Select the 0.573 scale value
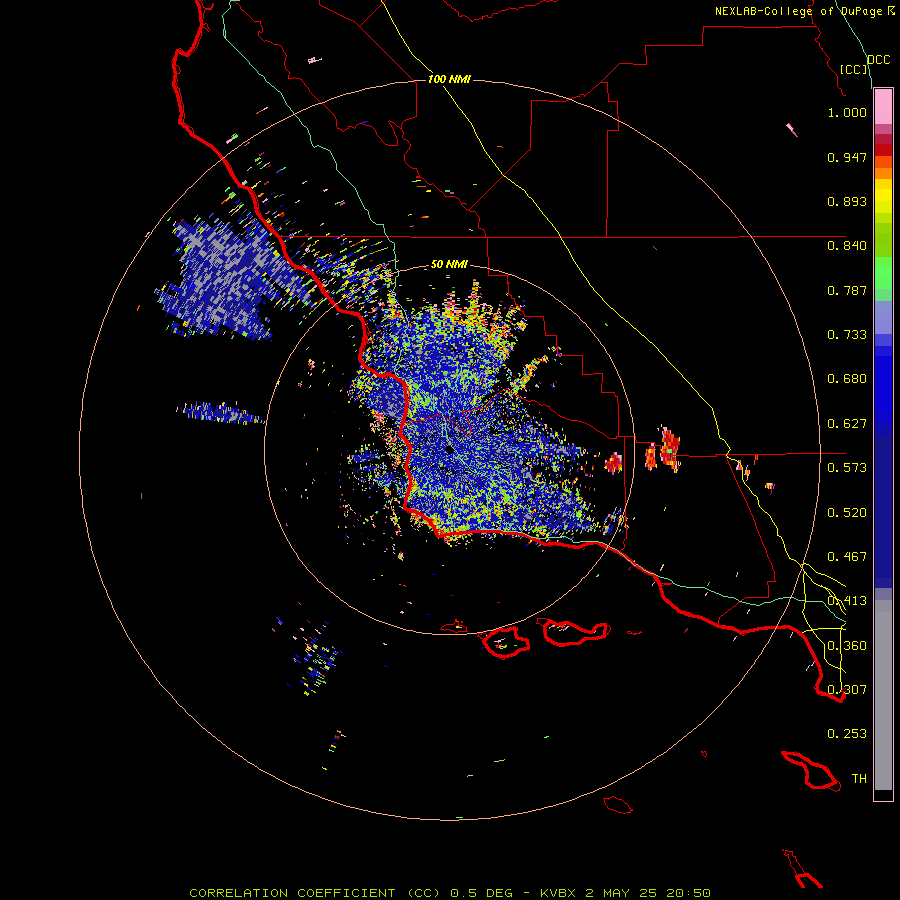 coord(847,468)
